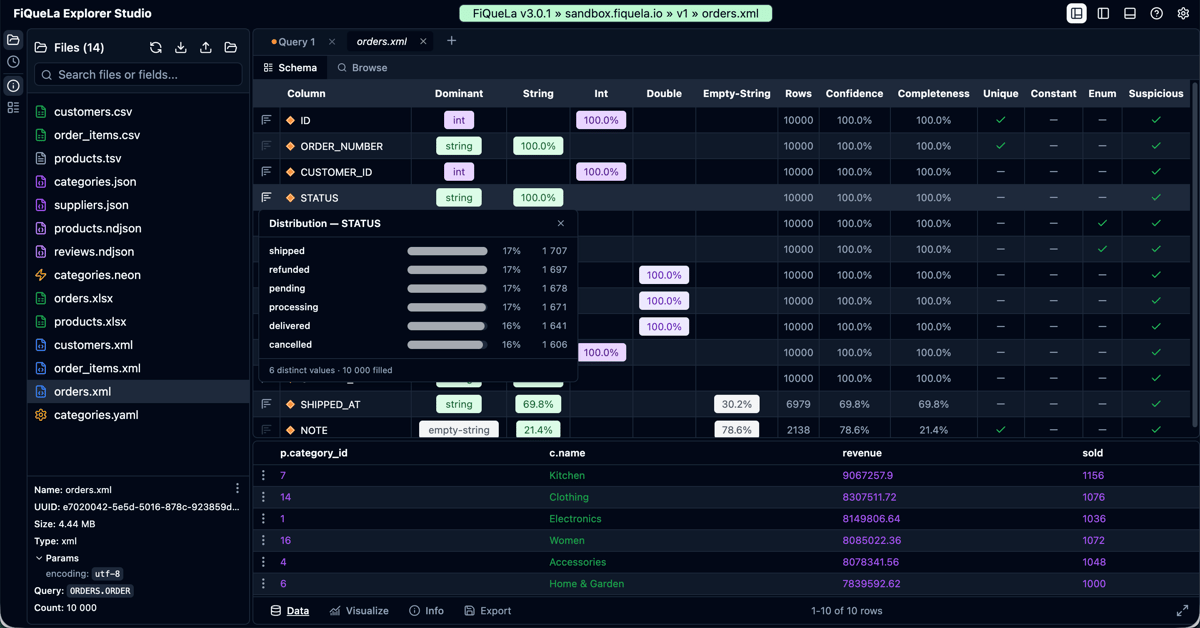Switch to the Schema tab
This screenshot has height=628, width=1200.
pos(290,68)
